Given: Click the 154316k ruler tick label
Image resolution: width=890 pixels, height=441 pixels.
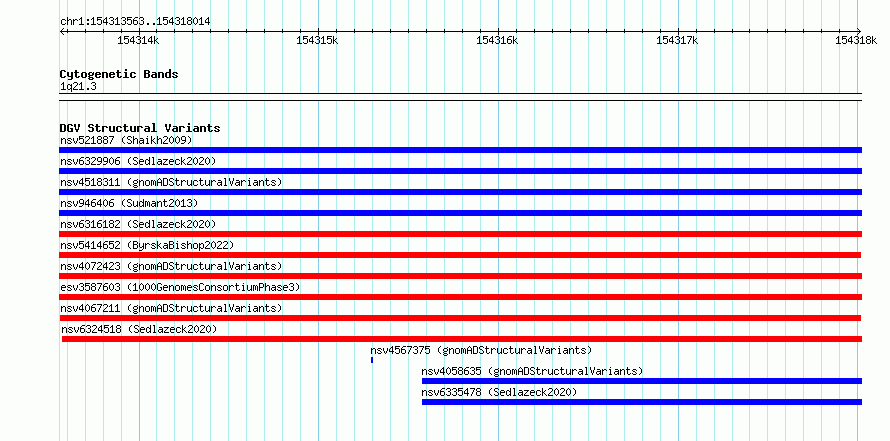Looking at the screenshot, I should click(x=497, y=40).
